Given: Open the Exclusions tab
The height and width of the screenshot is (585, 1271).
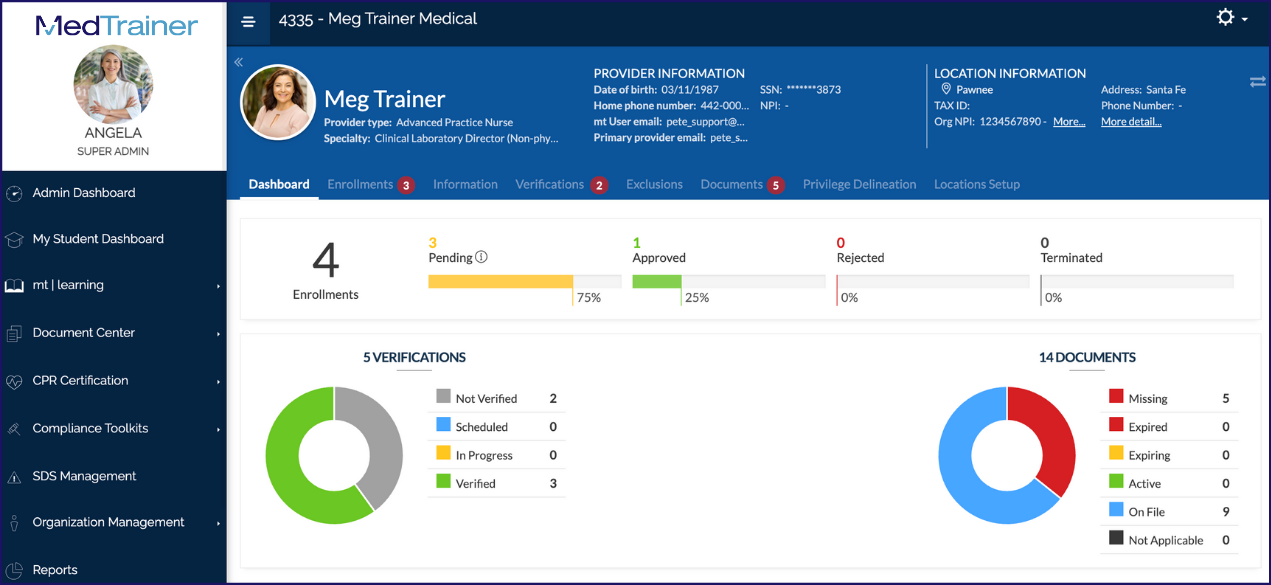Looking at the screenshot, I should point(654,184).
